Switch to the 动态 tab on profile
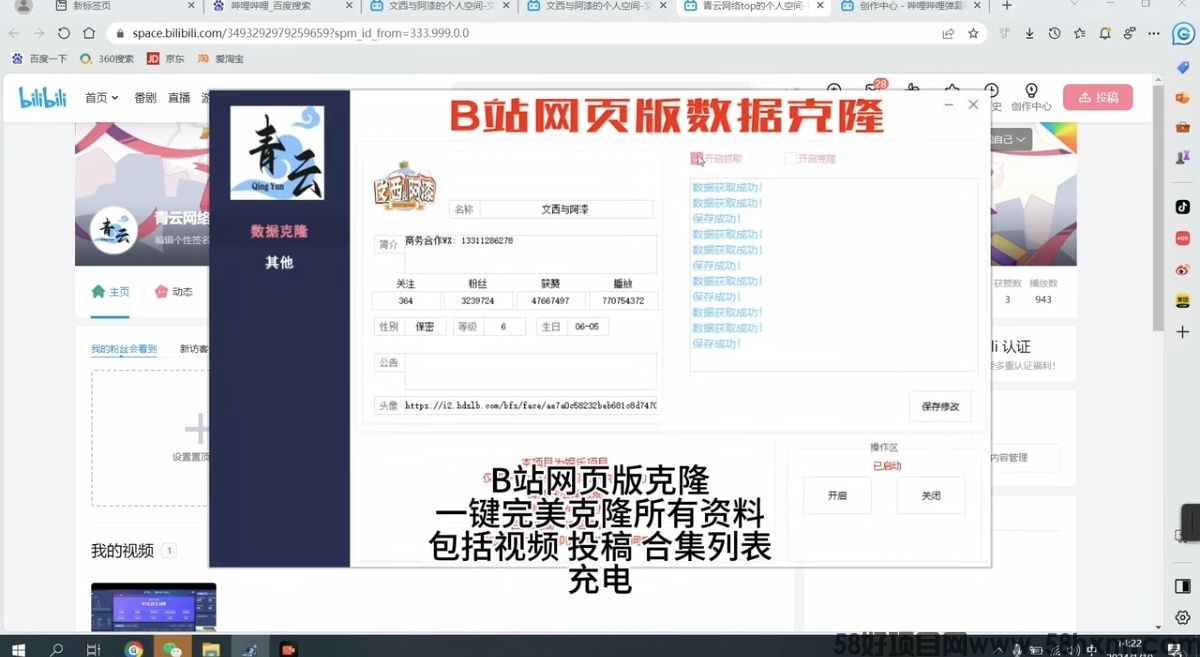The image size is (1200, 657). click(x=174, y=292)
